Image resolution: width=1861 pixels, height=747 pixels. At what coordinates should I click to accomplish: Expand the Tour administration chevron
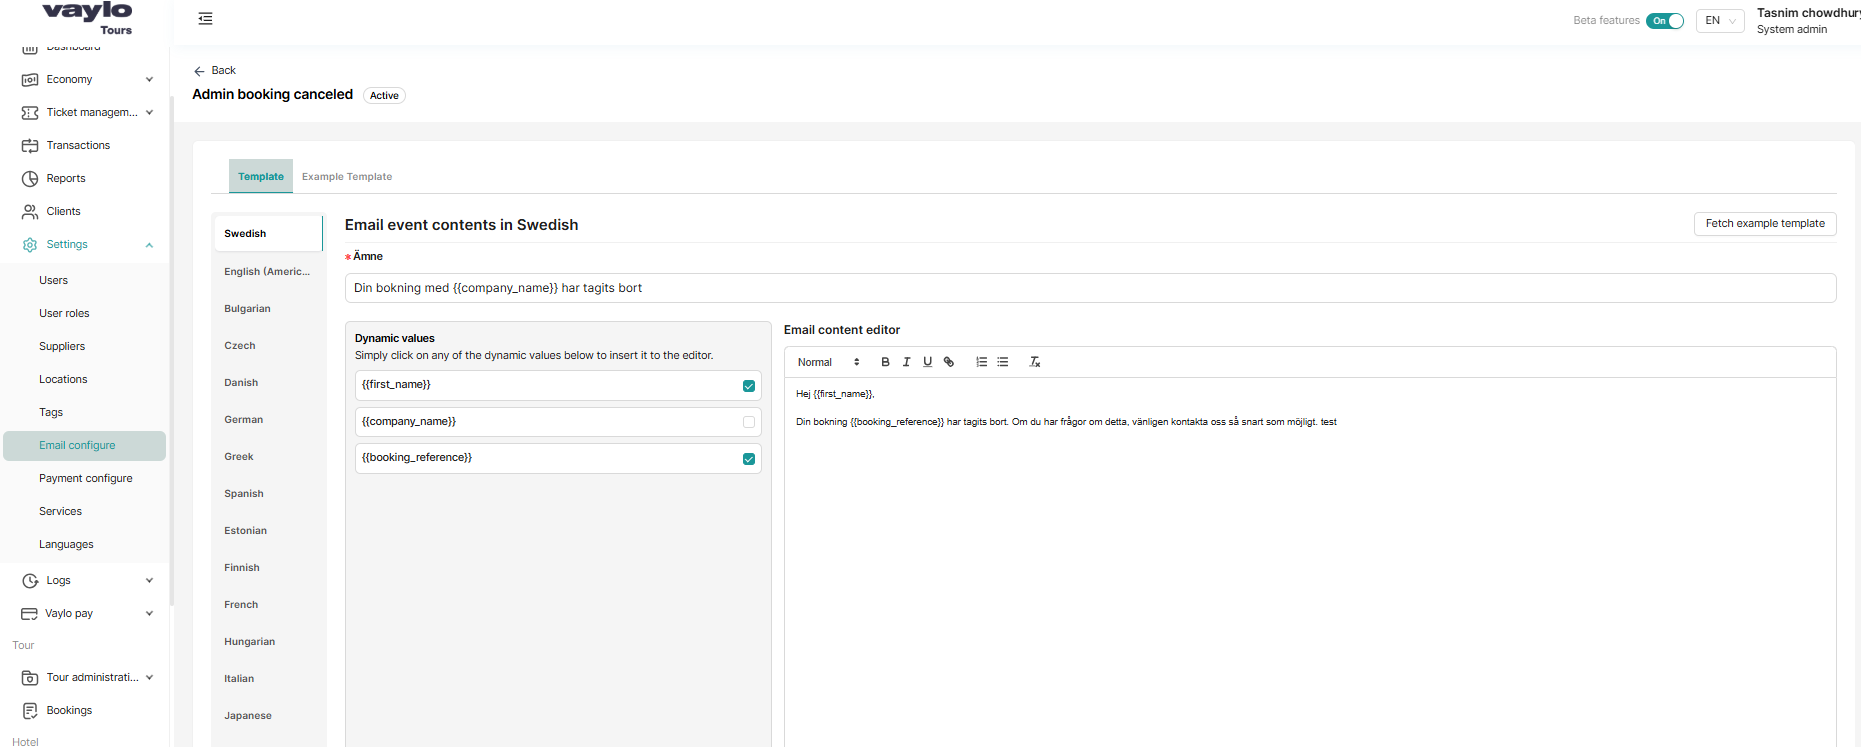(x=149, y=678)
